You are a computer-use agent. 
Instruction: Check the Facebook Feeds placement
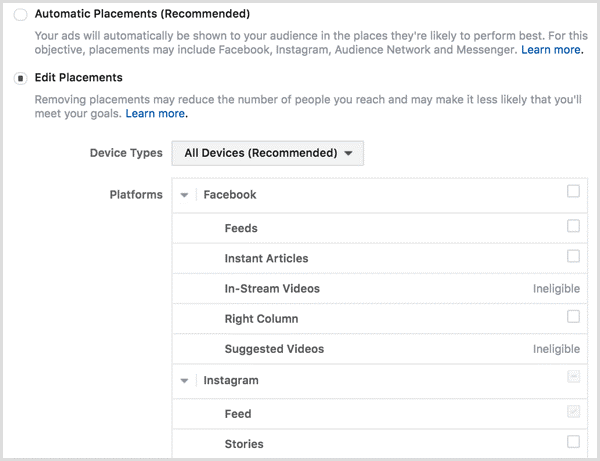[x=573, y=226]
